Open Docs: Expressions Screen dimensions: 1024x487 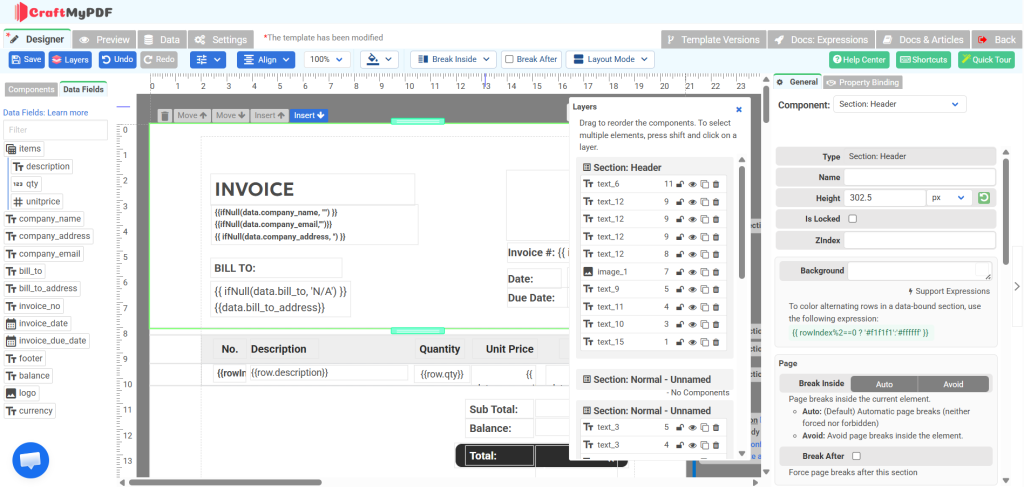pyautogui.click(x=820, y=39)
